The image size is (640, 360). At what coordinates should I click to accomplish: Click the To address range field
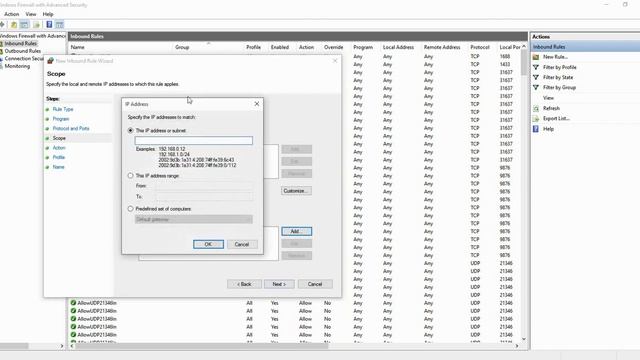(204, 197)
